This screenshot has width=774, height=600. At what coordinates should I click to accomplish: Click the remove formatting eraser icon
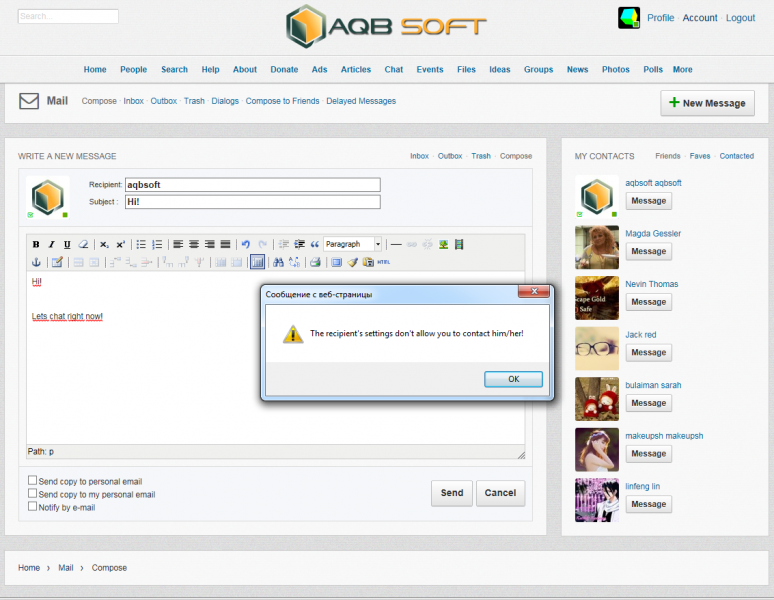83,244
